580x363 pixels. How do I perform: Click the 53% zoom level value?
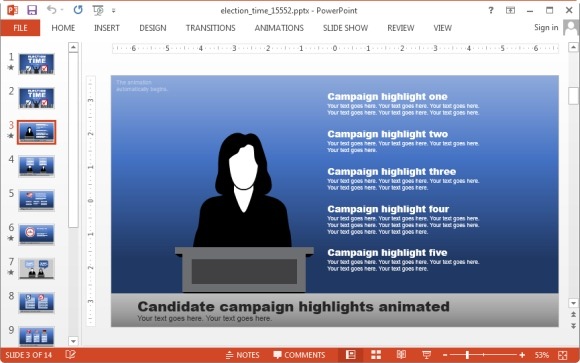(x=542, y=355)
